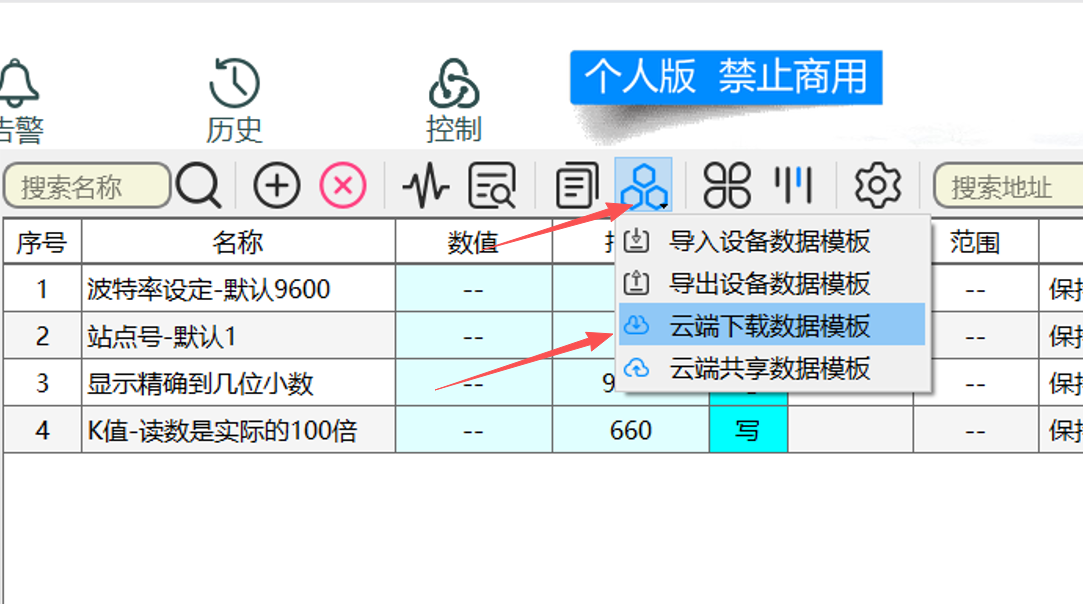Screen dimensions: 1083x604
Task: Choose 云端下载数据模板 from menu
Action: 771,325
